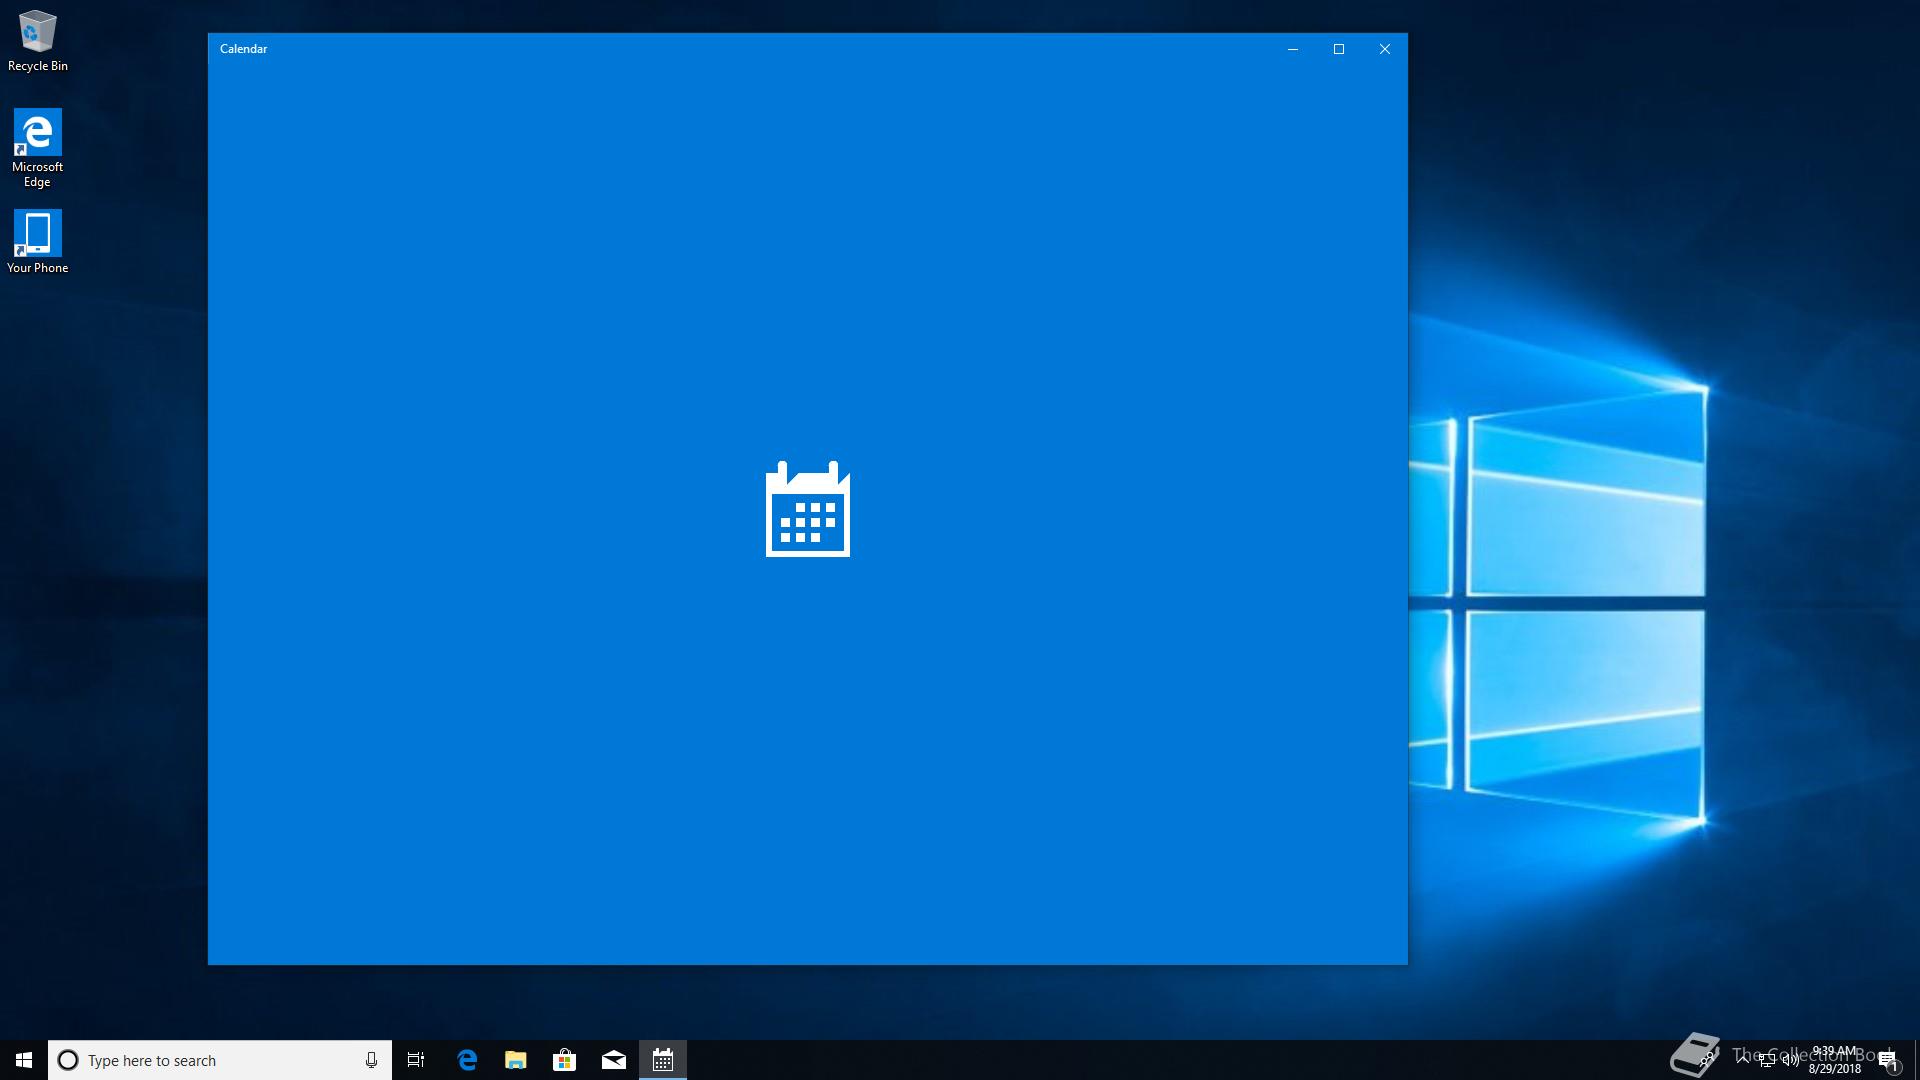1920x1080 pixels.
Task: Open the People icon in system tray
Action: click(1707, 1060)
